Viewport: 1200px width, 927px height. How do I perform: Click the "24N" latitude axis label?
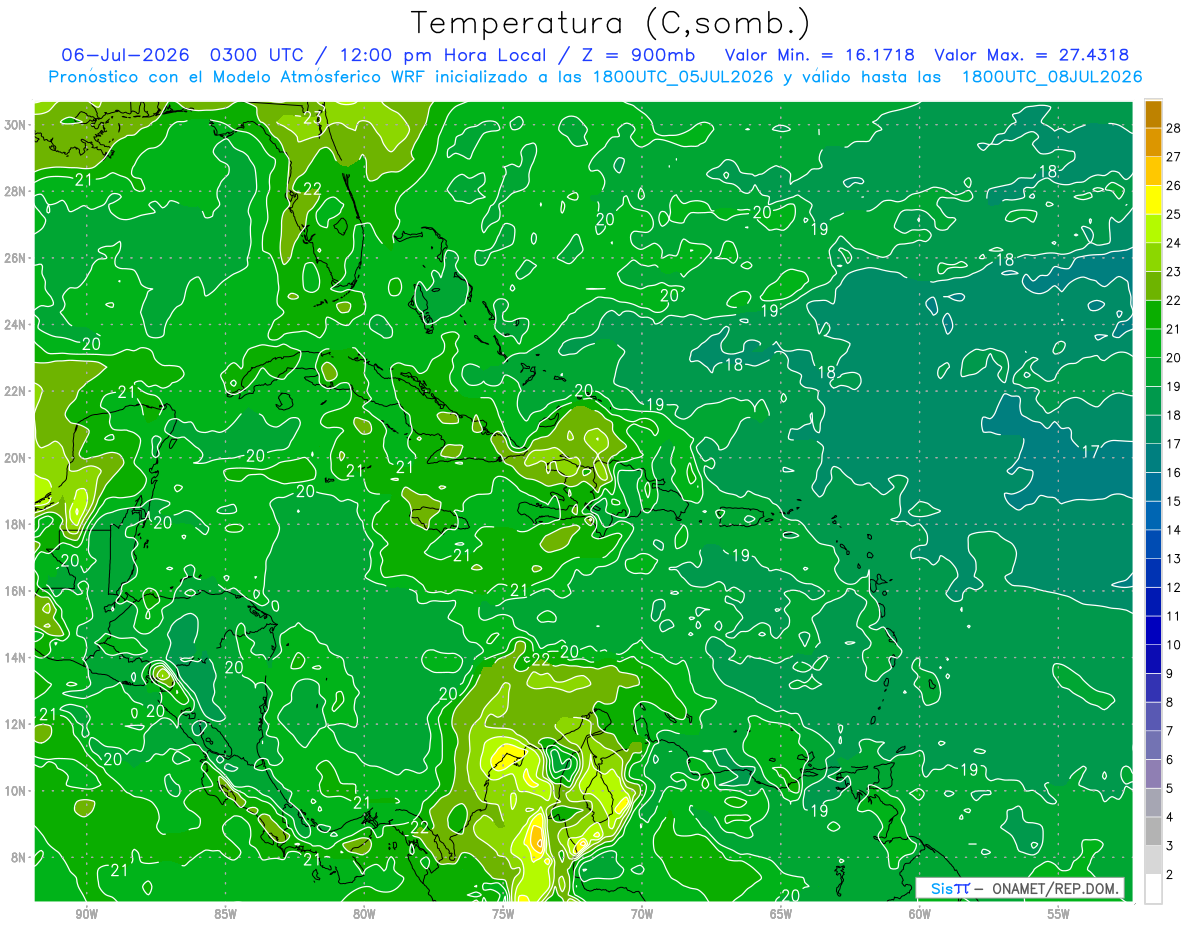(15, 324)
